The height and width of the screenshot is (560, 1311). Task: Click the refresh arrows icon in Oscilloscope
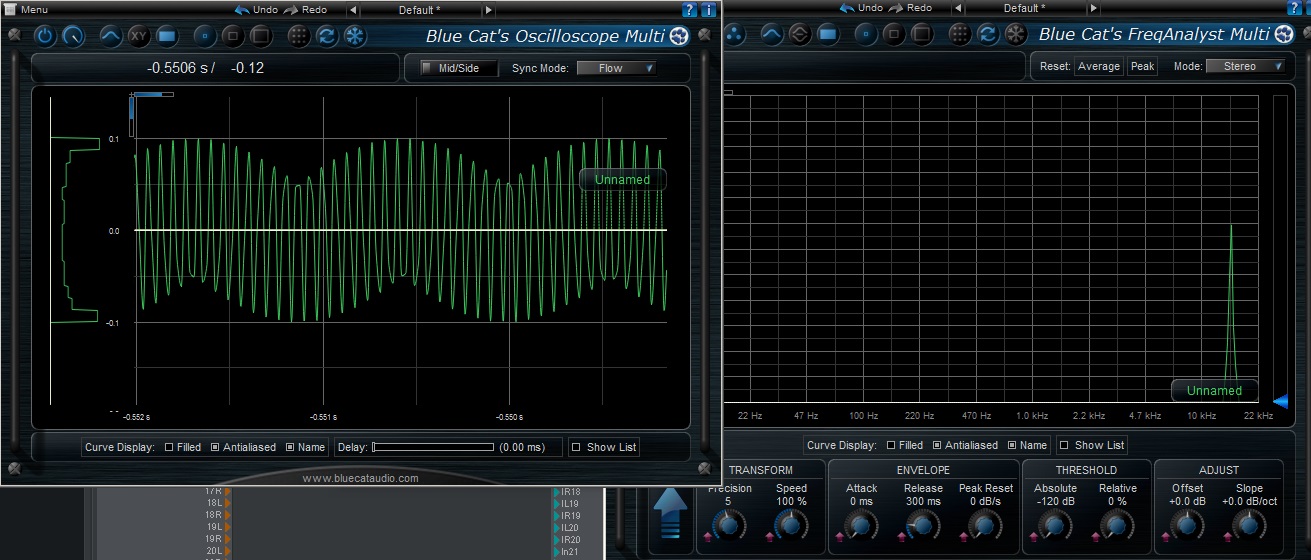point(326,36)
